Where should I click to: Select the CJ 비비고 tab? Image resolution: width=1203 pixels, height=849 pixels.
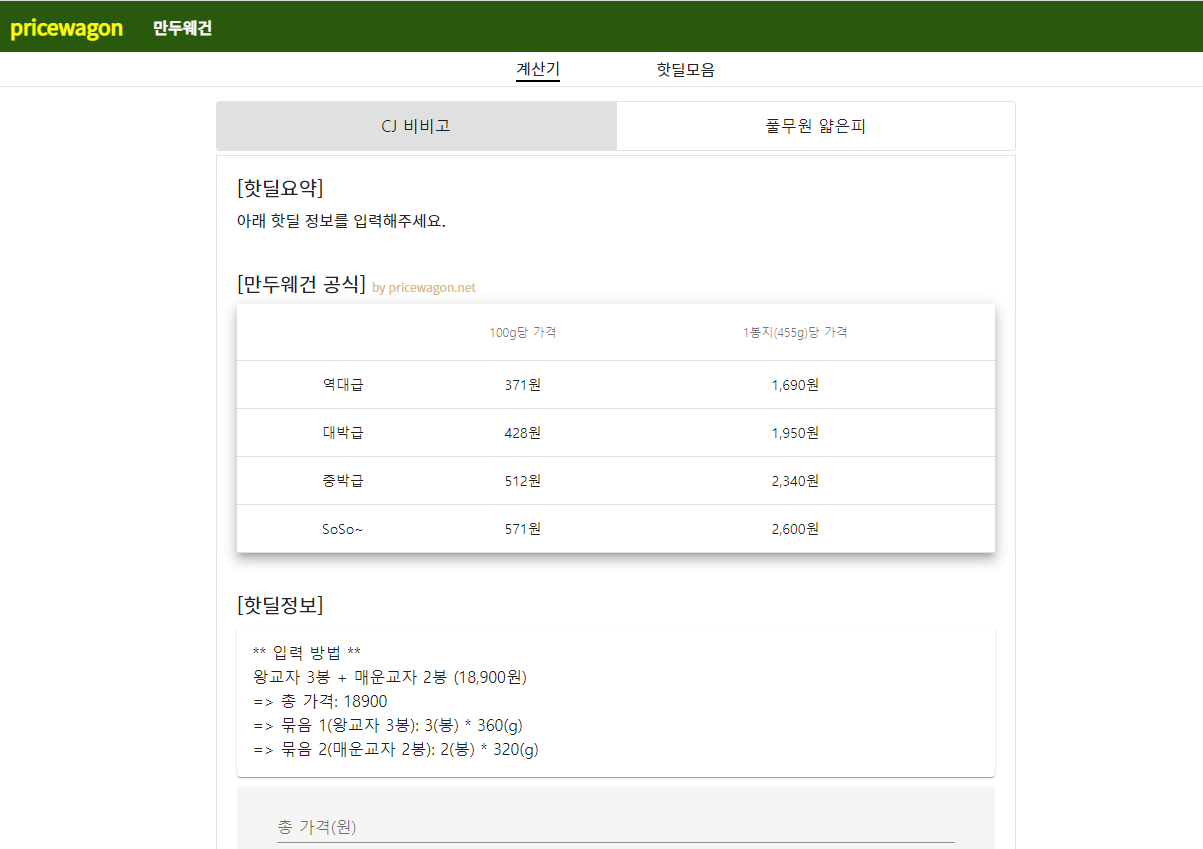416,126
